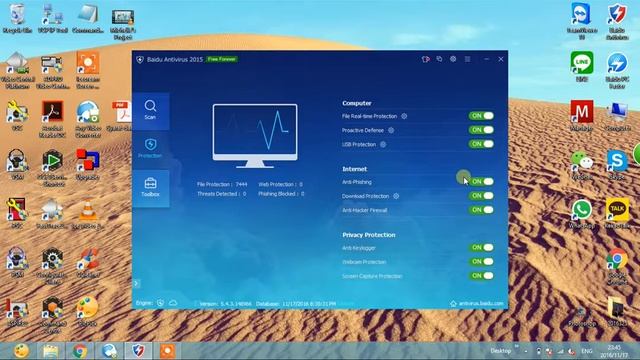Viewport: 640px width, 360px height.
Task: Click the ENG language indicator
Action: coord(587,351)
